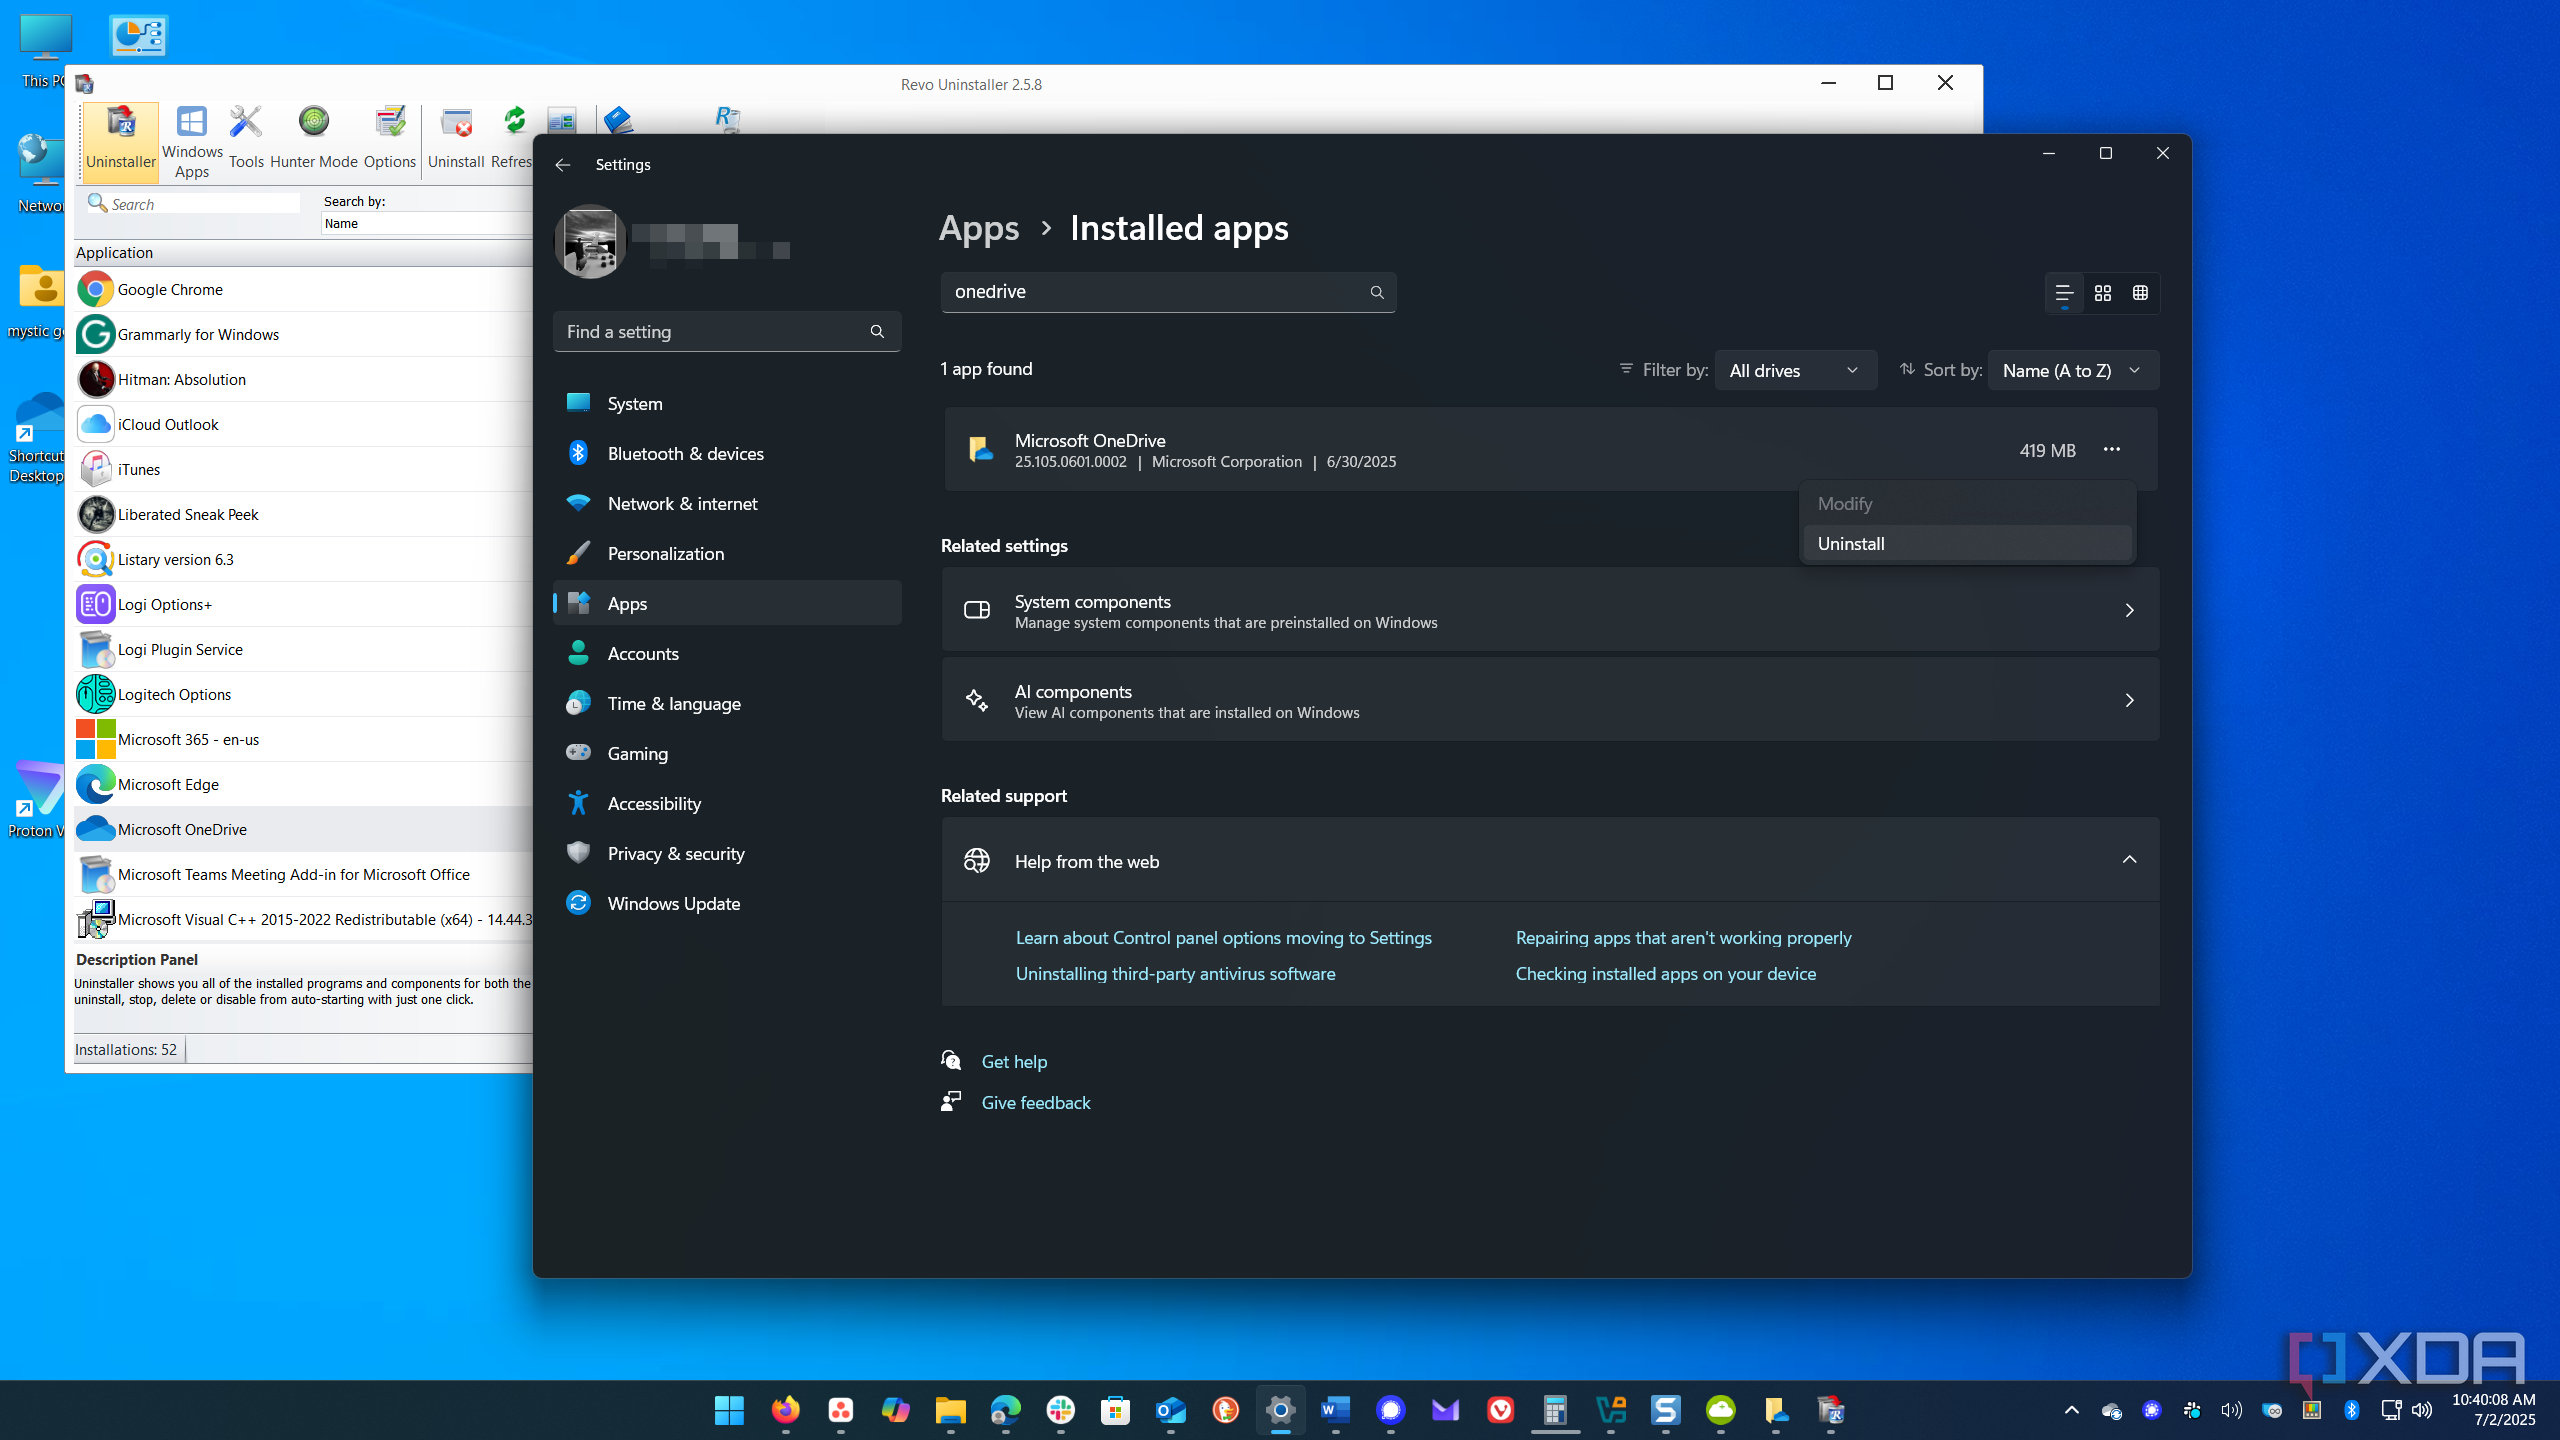Activate Hunter Mode in Revo Uninstaller
The height and width of the screenshot is (1440, 2560).
[314, 140]
